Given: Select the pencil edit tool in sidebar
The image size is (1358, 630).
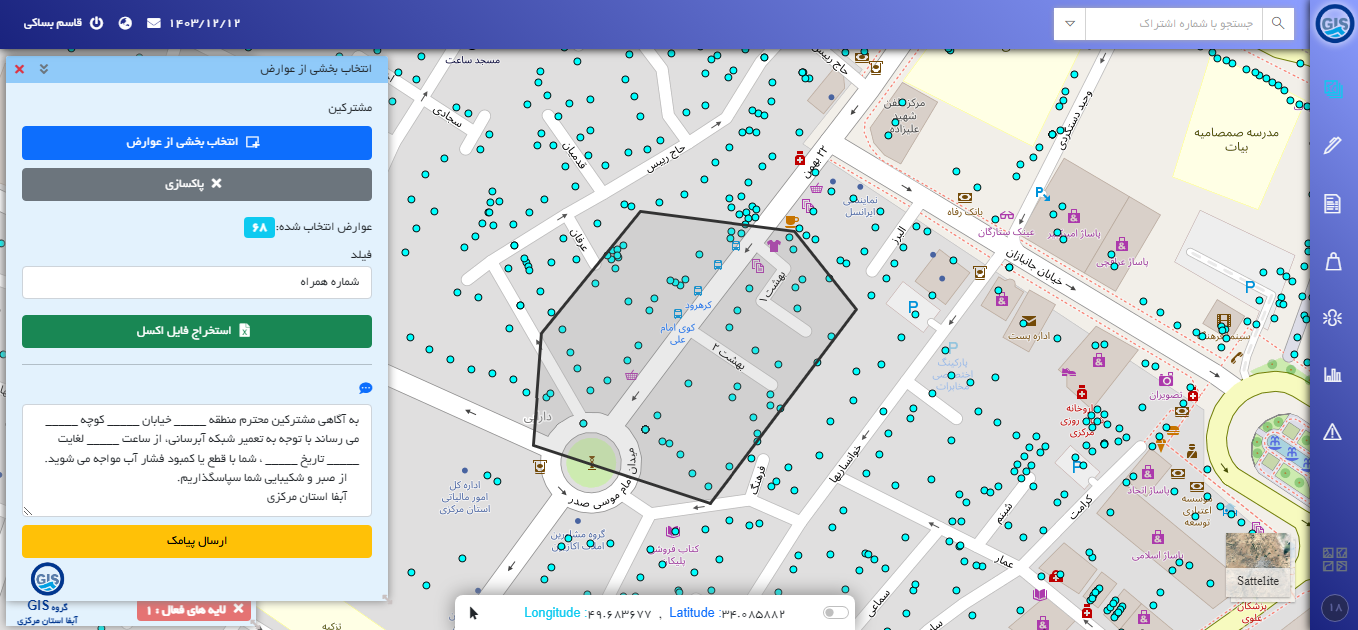Looking at the screenshot, I should pyautogui.click(x=1332, y=146).
